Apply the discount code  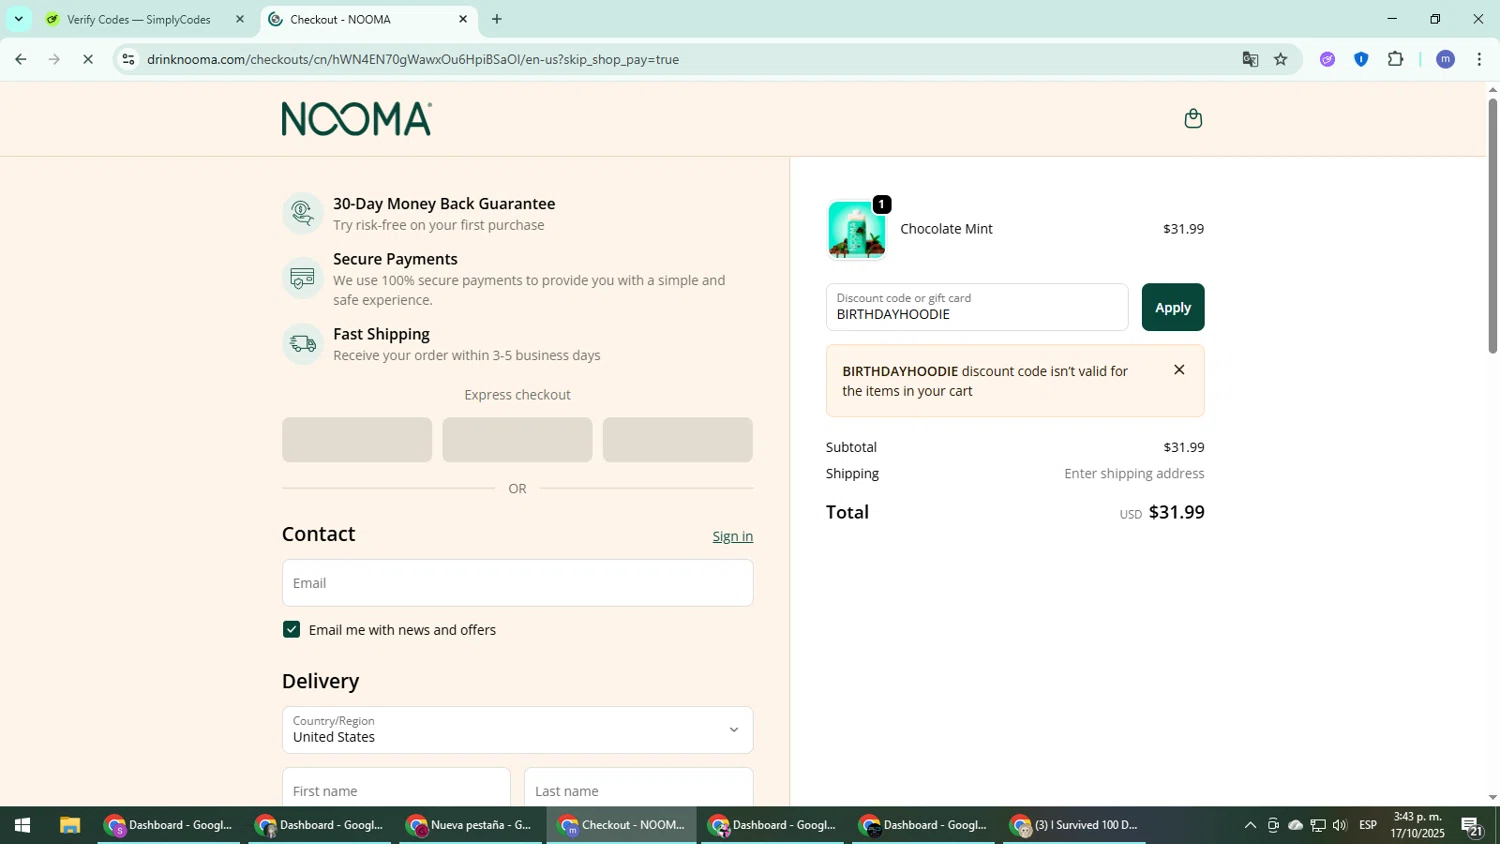(1173, 307)
